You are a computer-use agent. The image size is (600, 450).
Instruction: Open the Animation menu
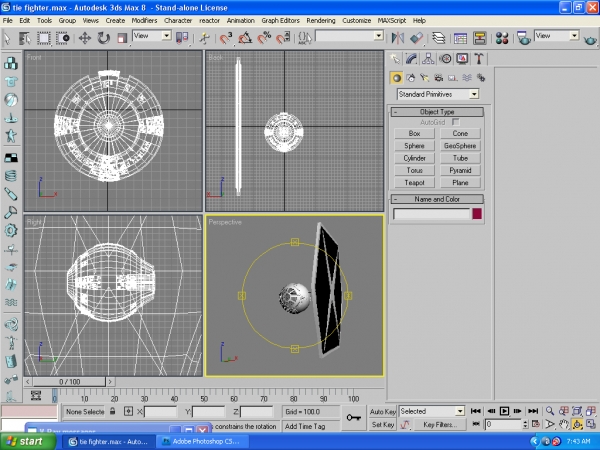241,21
